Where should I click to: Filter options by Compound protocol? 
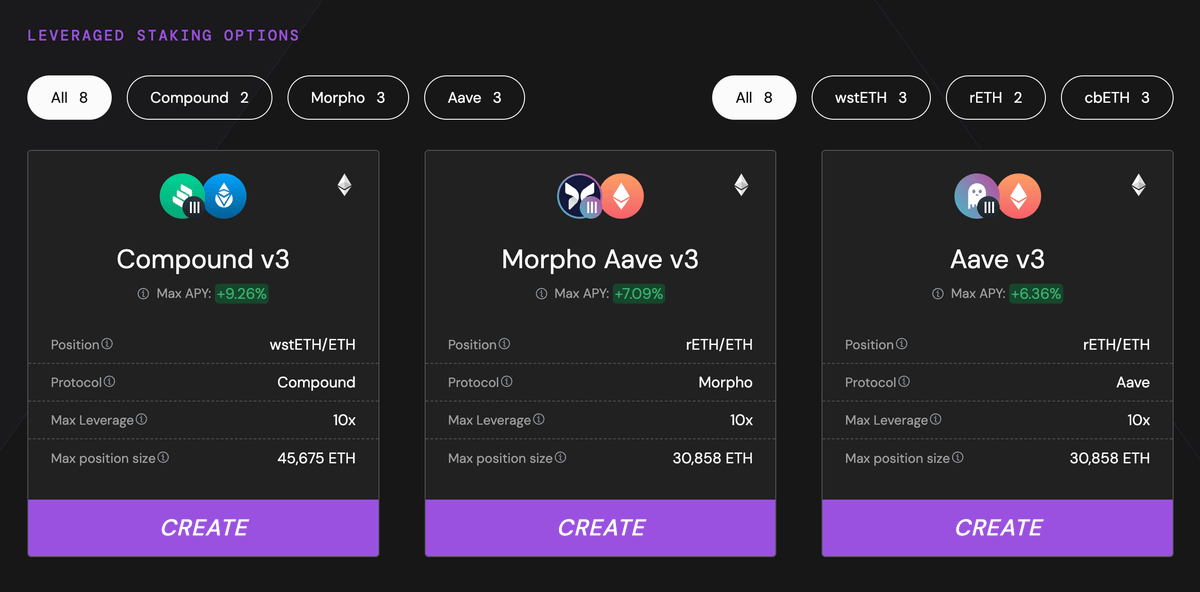199,98
